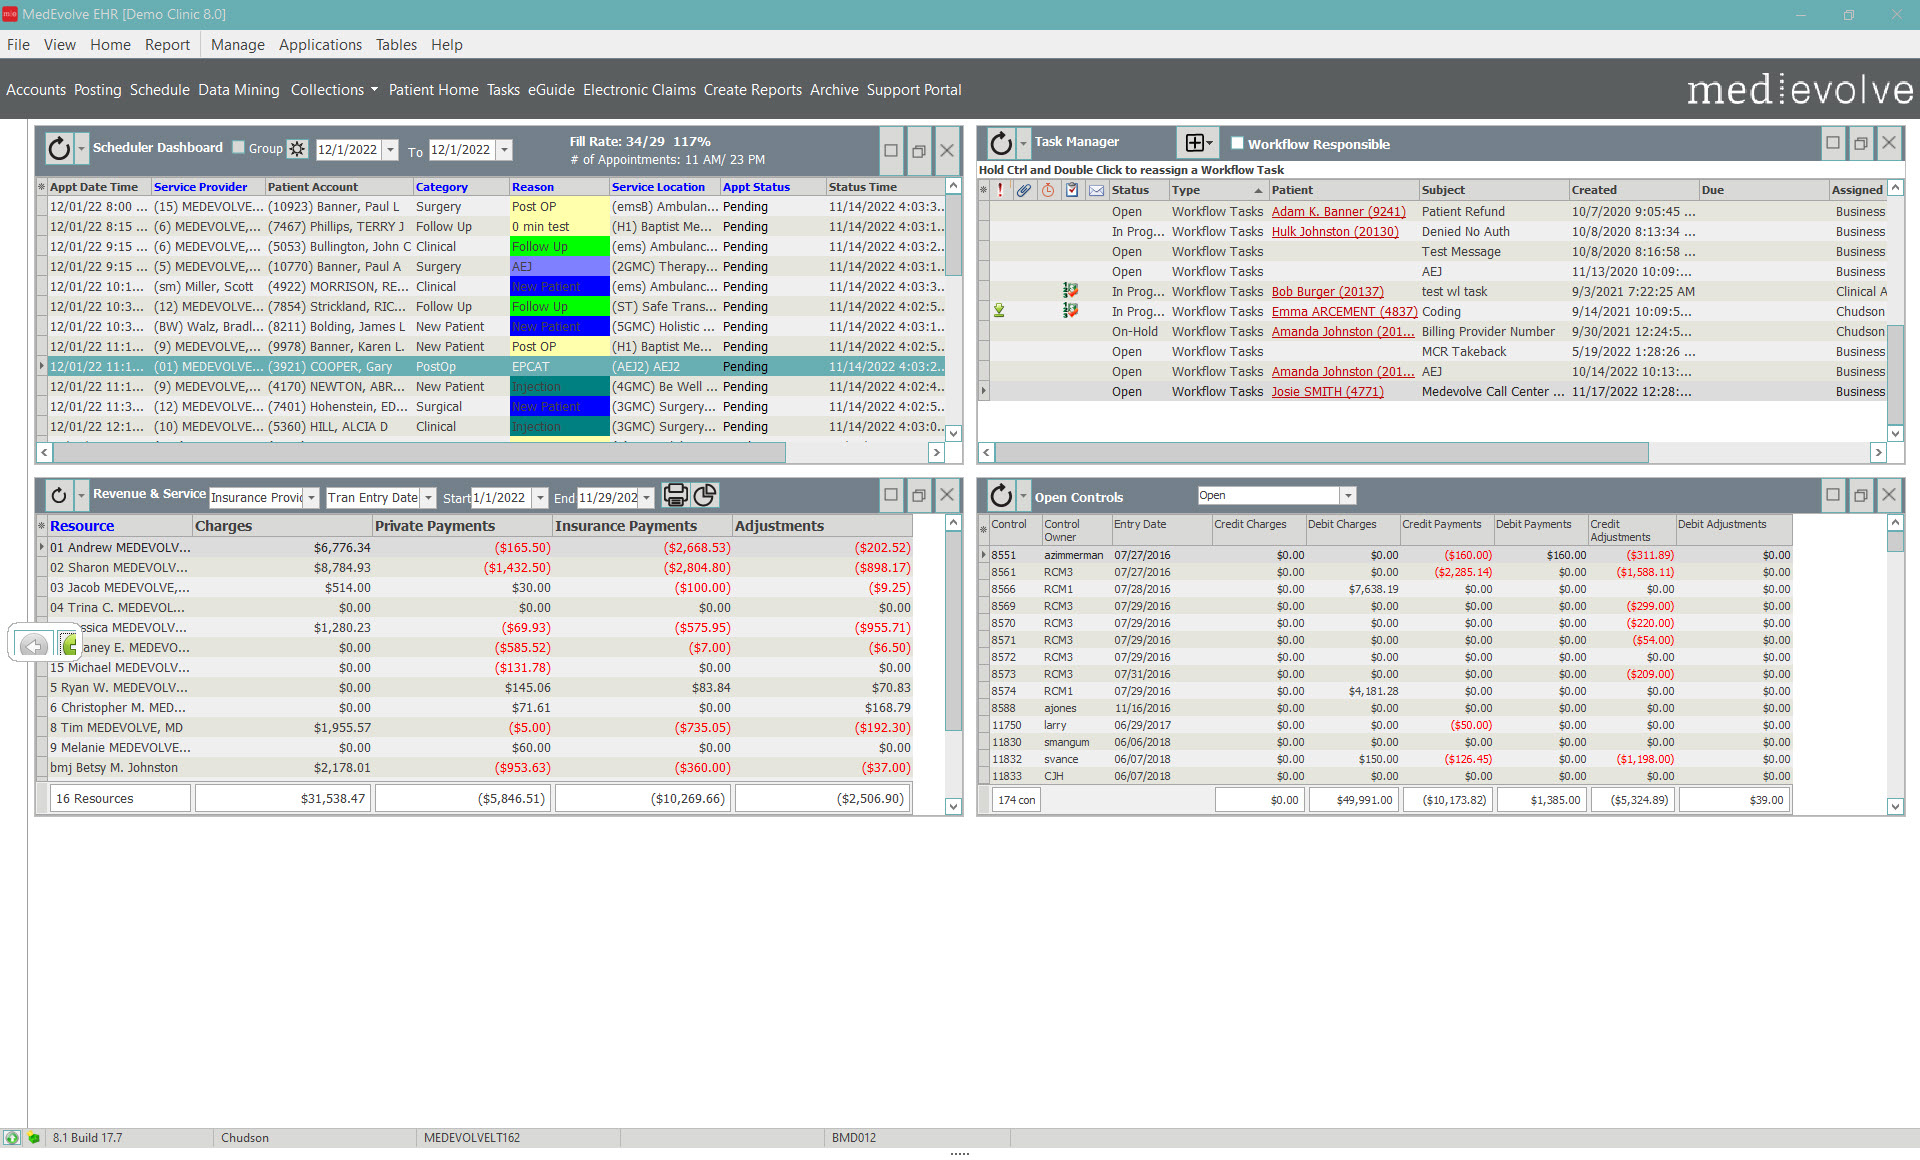Click the Electronic Claims toolbar button
Viewport: 1920px width, 1160px height.
pyautogui.click(x=639, y=90)
